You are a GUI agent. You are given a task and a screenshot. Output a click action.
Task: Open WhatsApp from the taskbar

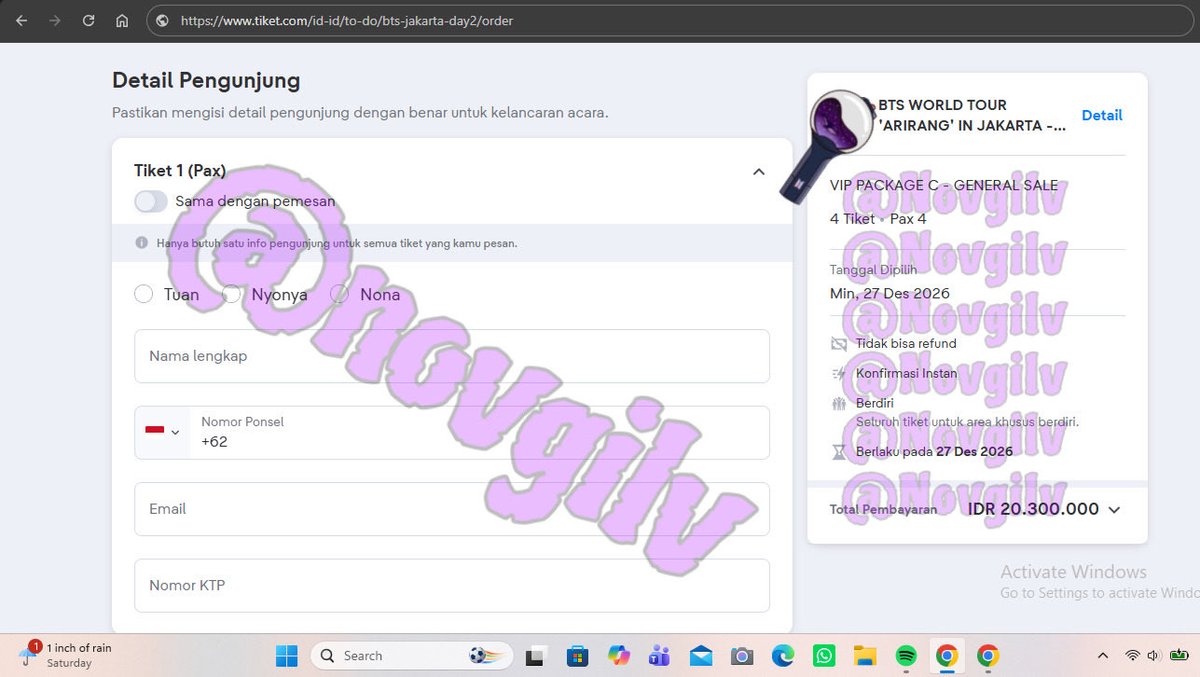[x=824, y=656]
